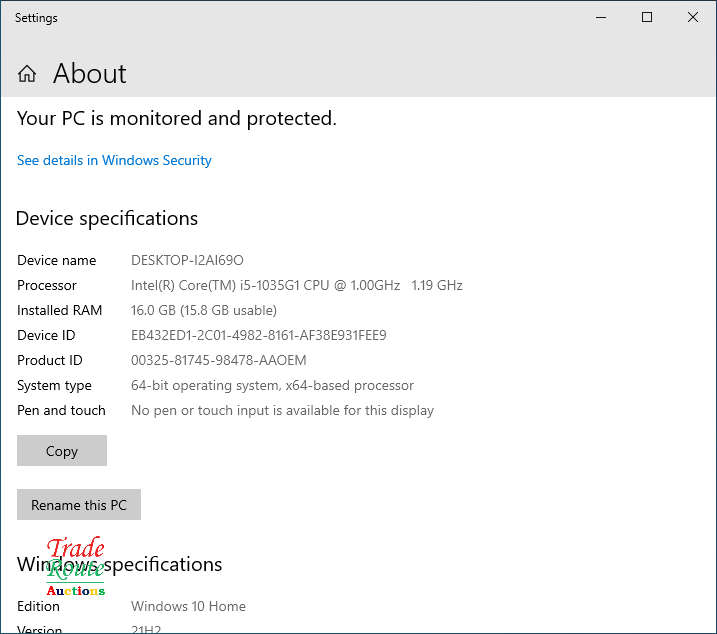Close the Settings window

click(x=693, y=17)
